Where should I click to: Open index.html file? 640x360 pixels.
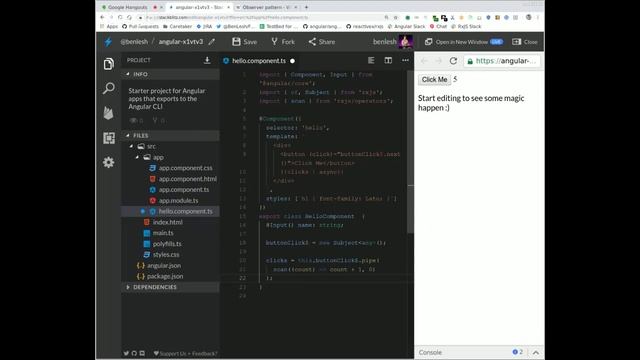pyautogui.click(x=163, y=222)
